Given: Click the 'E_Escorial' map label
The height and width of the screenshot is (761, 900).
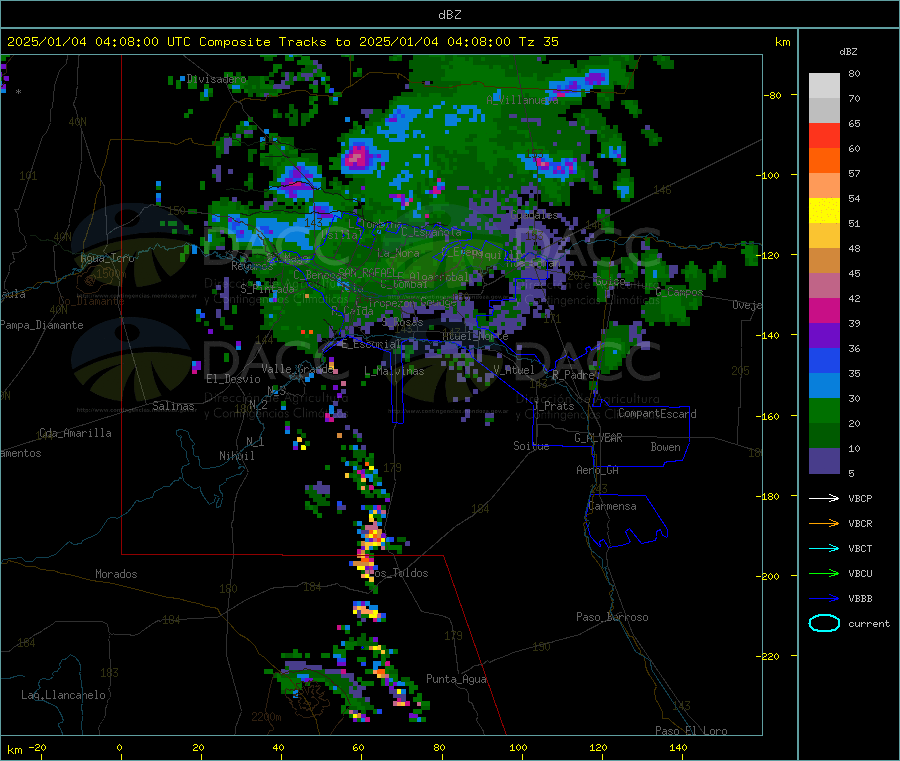Looking at the screenshot, I should pos(371,344).
